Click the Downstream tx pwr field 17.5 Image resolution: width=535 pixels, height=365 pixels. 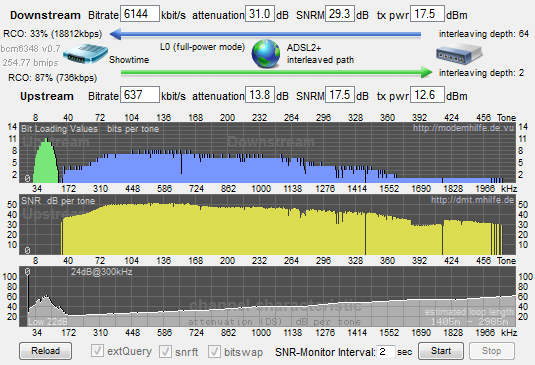(x=427, y=14)
